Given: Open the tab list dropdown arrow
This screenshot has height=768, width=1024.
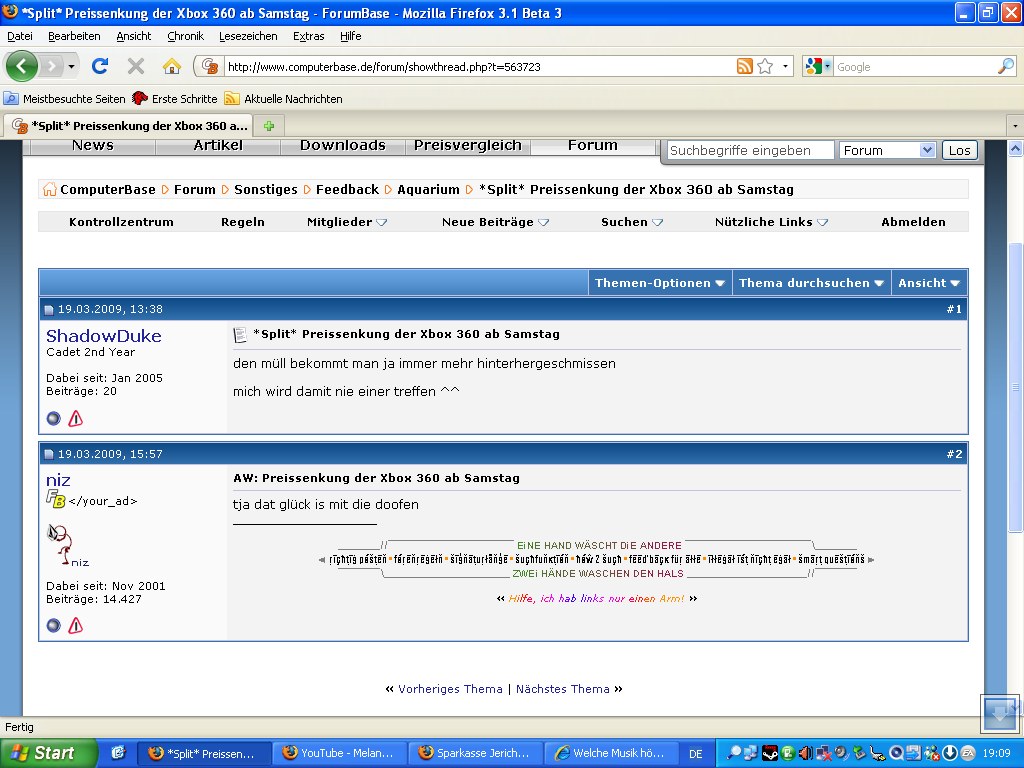Looking at the screenshot, I should 1015,125.
